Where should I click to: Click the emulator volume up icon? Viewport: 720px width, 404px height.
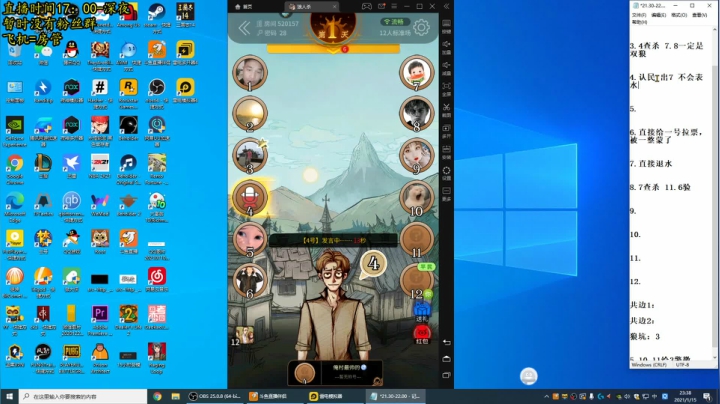446,47
